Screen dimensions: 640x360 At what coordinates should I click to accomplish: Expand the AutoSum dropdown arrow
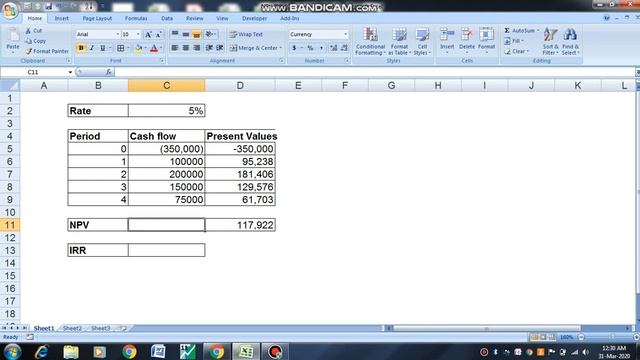click(x=538, y=31)
